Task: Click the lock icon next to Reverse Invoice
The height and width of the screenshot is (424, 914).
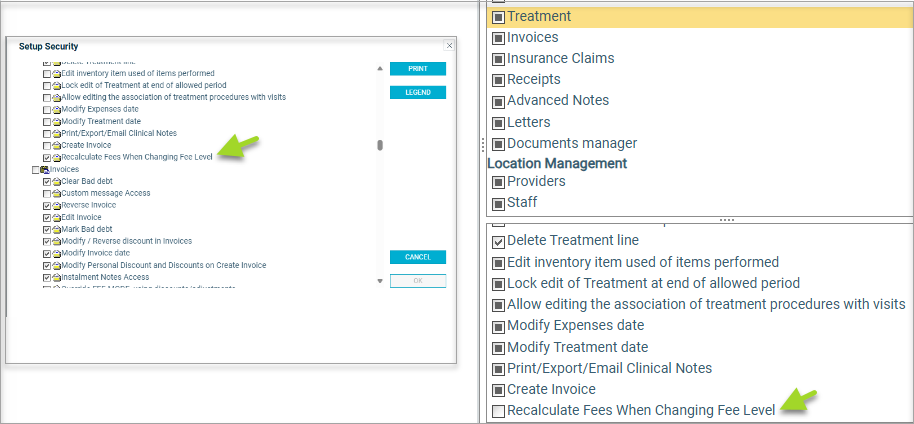Action: pyautogui.click(x=56, y=206)
